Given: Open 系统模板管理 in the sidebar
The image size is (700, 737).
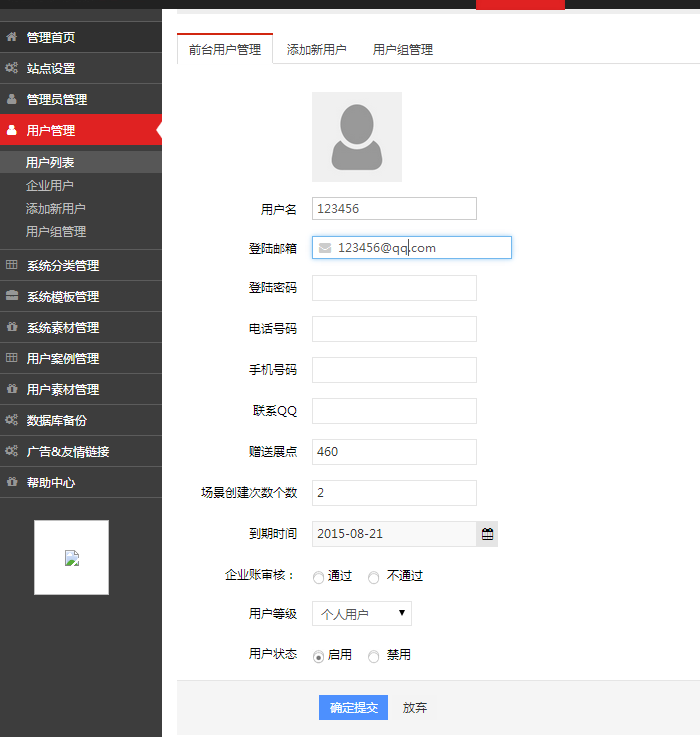Looking at the screenshot, I should (x=81, y=296).
